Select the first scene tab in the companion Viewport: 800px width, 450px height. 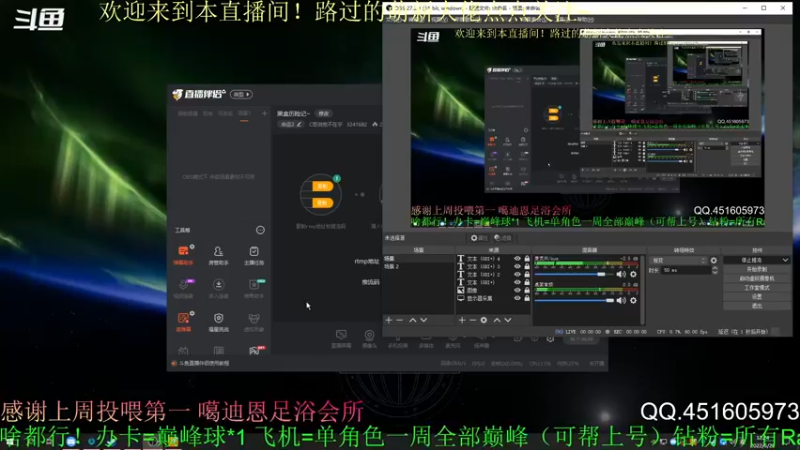click(x=188, y=113)
